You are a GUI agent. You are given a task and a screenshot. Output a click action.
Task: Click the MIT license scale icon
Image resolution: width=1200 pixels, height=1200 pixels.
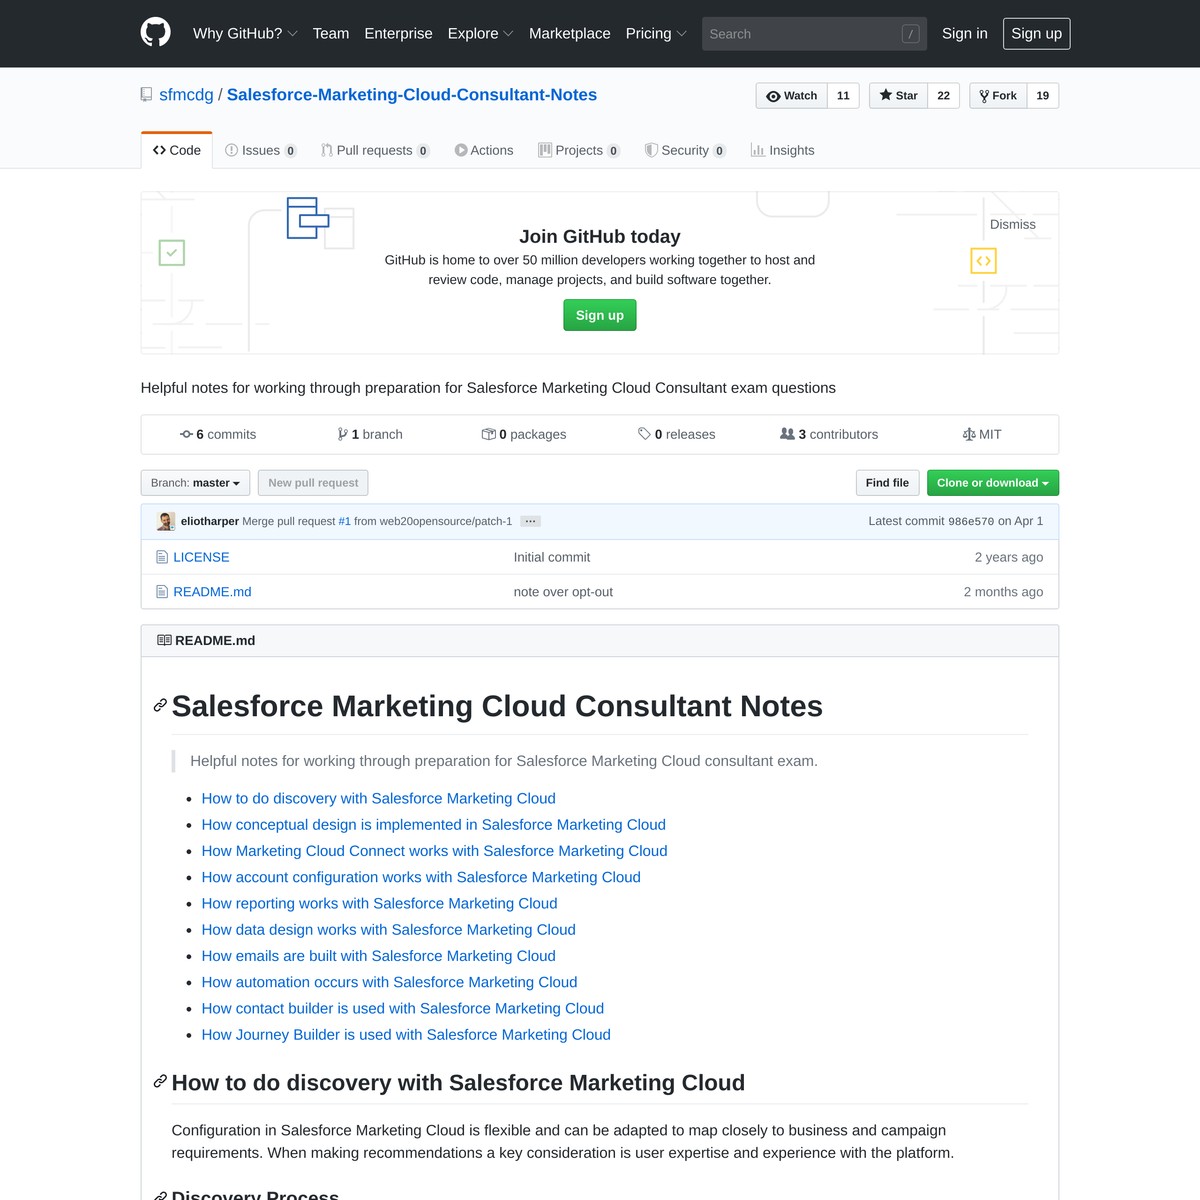[x=968, y=434]
